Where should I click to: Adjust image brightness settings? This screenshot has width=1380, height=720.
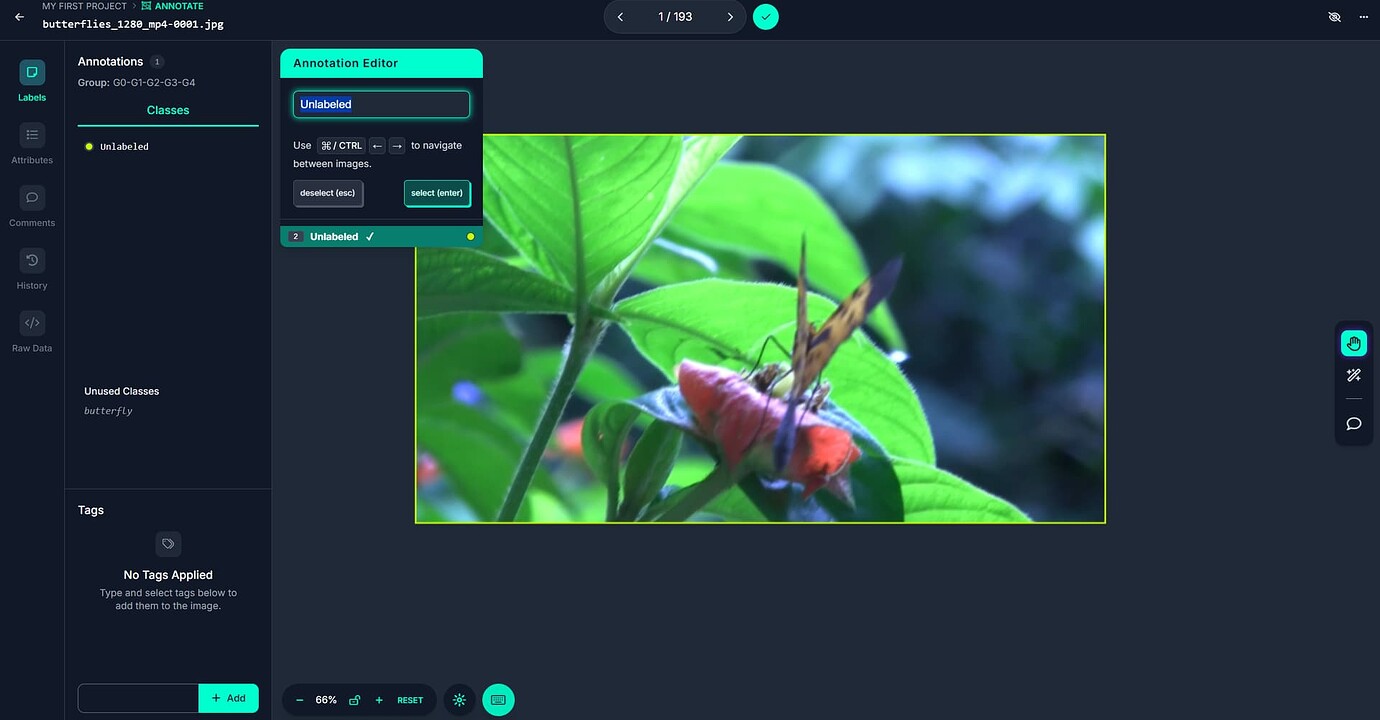click(x=459, y=699)
